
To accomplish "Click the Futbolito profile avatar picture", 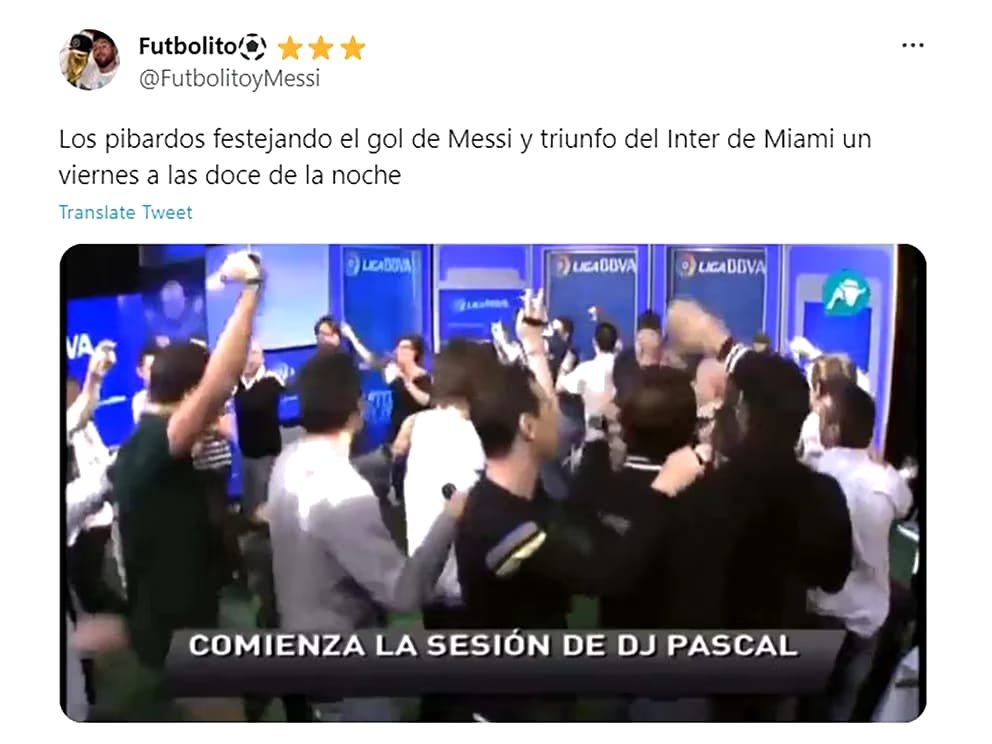I will click(89, 59).
